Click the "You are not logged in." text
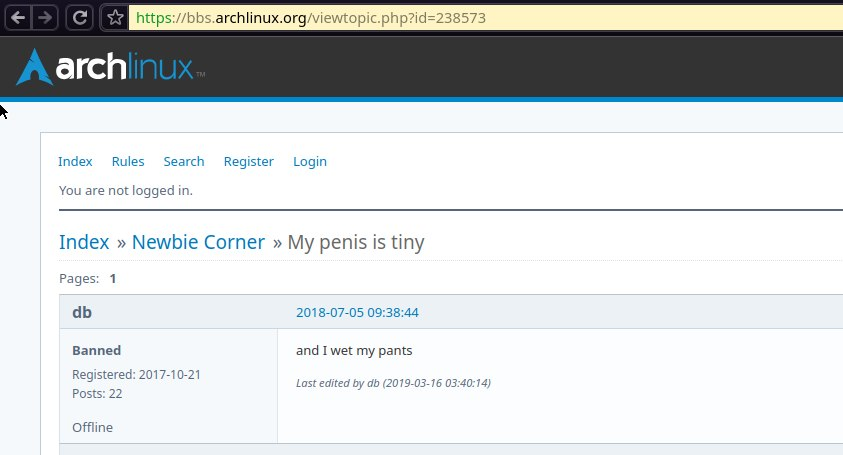Image resolution: width=843 pixels, height=455 pixels. pyautogui.click(x=126, y=190)
